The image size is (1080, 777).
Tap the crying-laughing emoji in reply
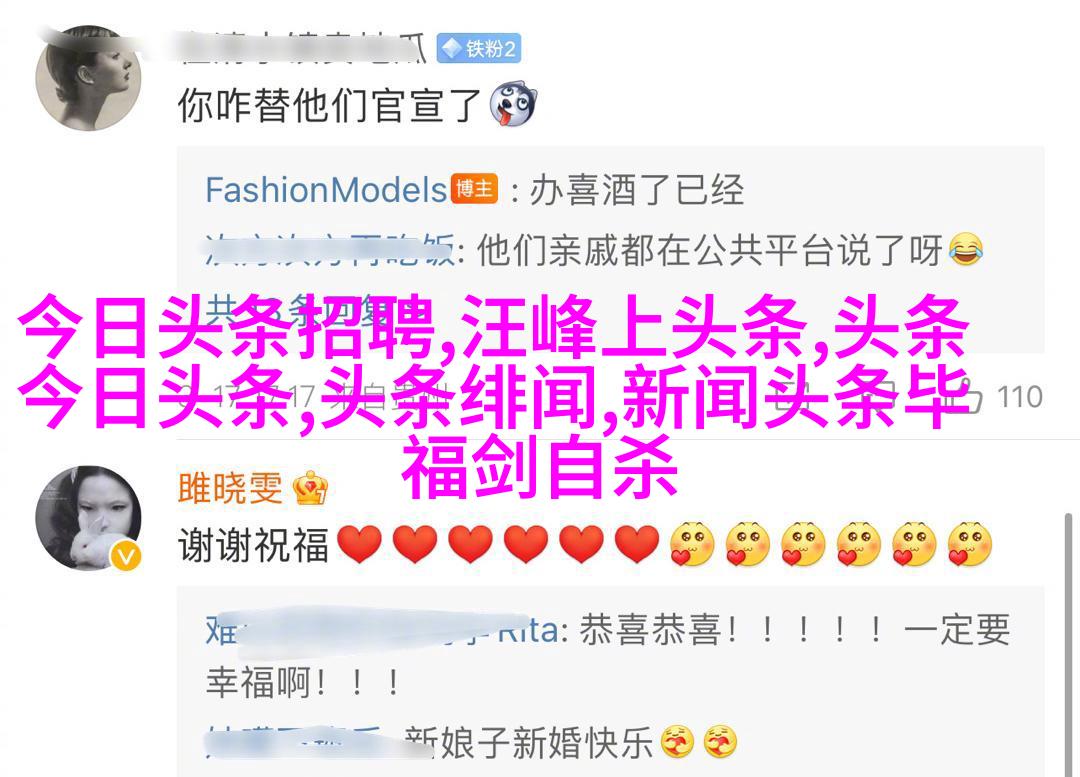pyautogui.click(x=966, y=249)
